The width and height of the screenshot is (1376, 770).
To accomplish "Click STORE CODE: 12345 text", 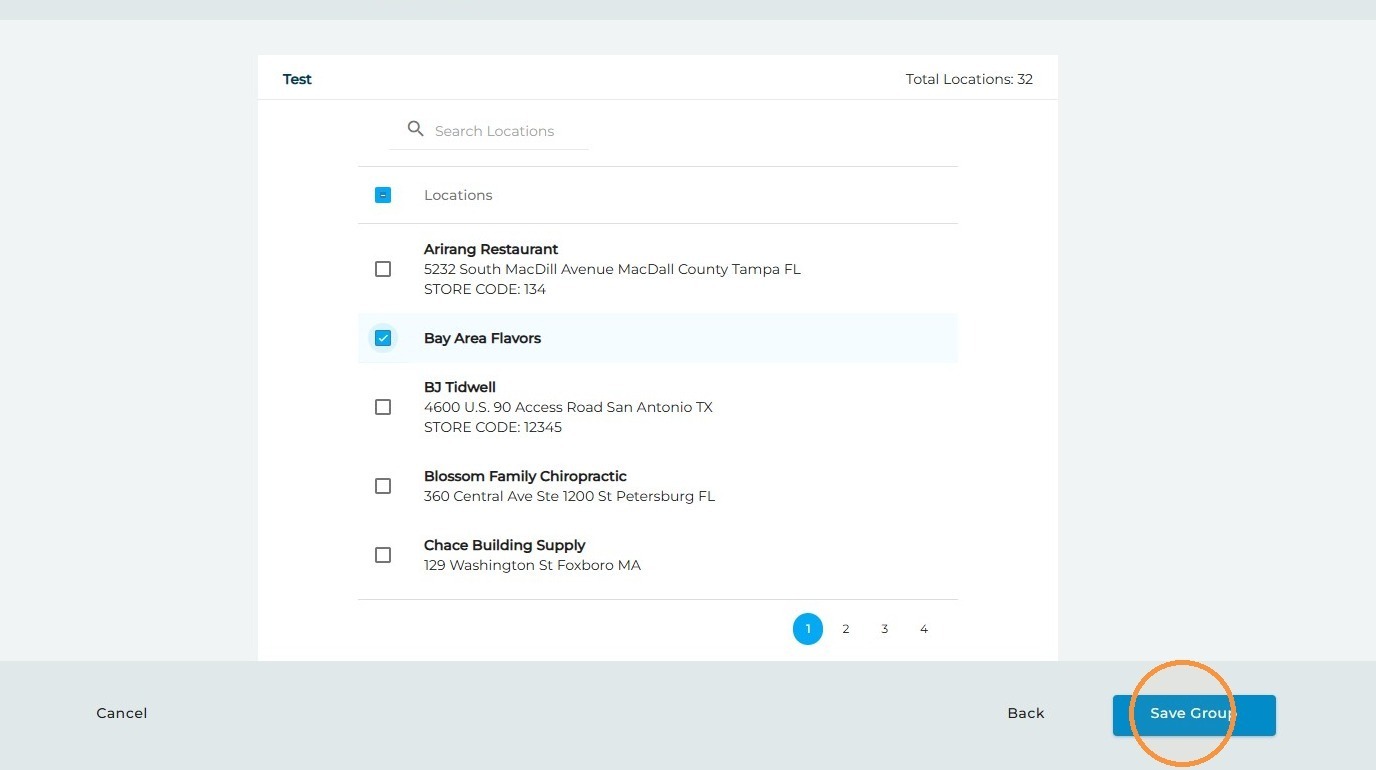I will 493,427.
